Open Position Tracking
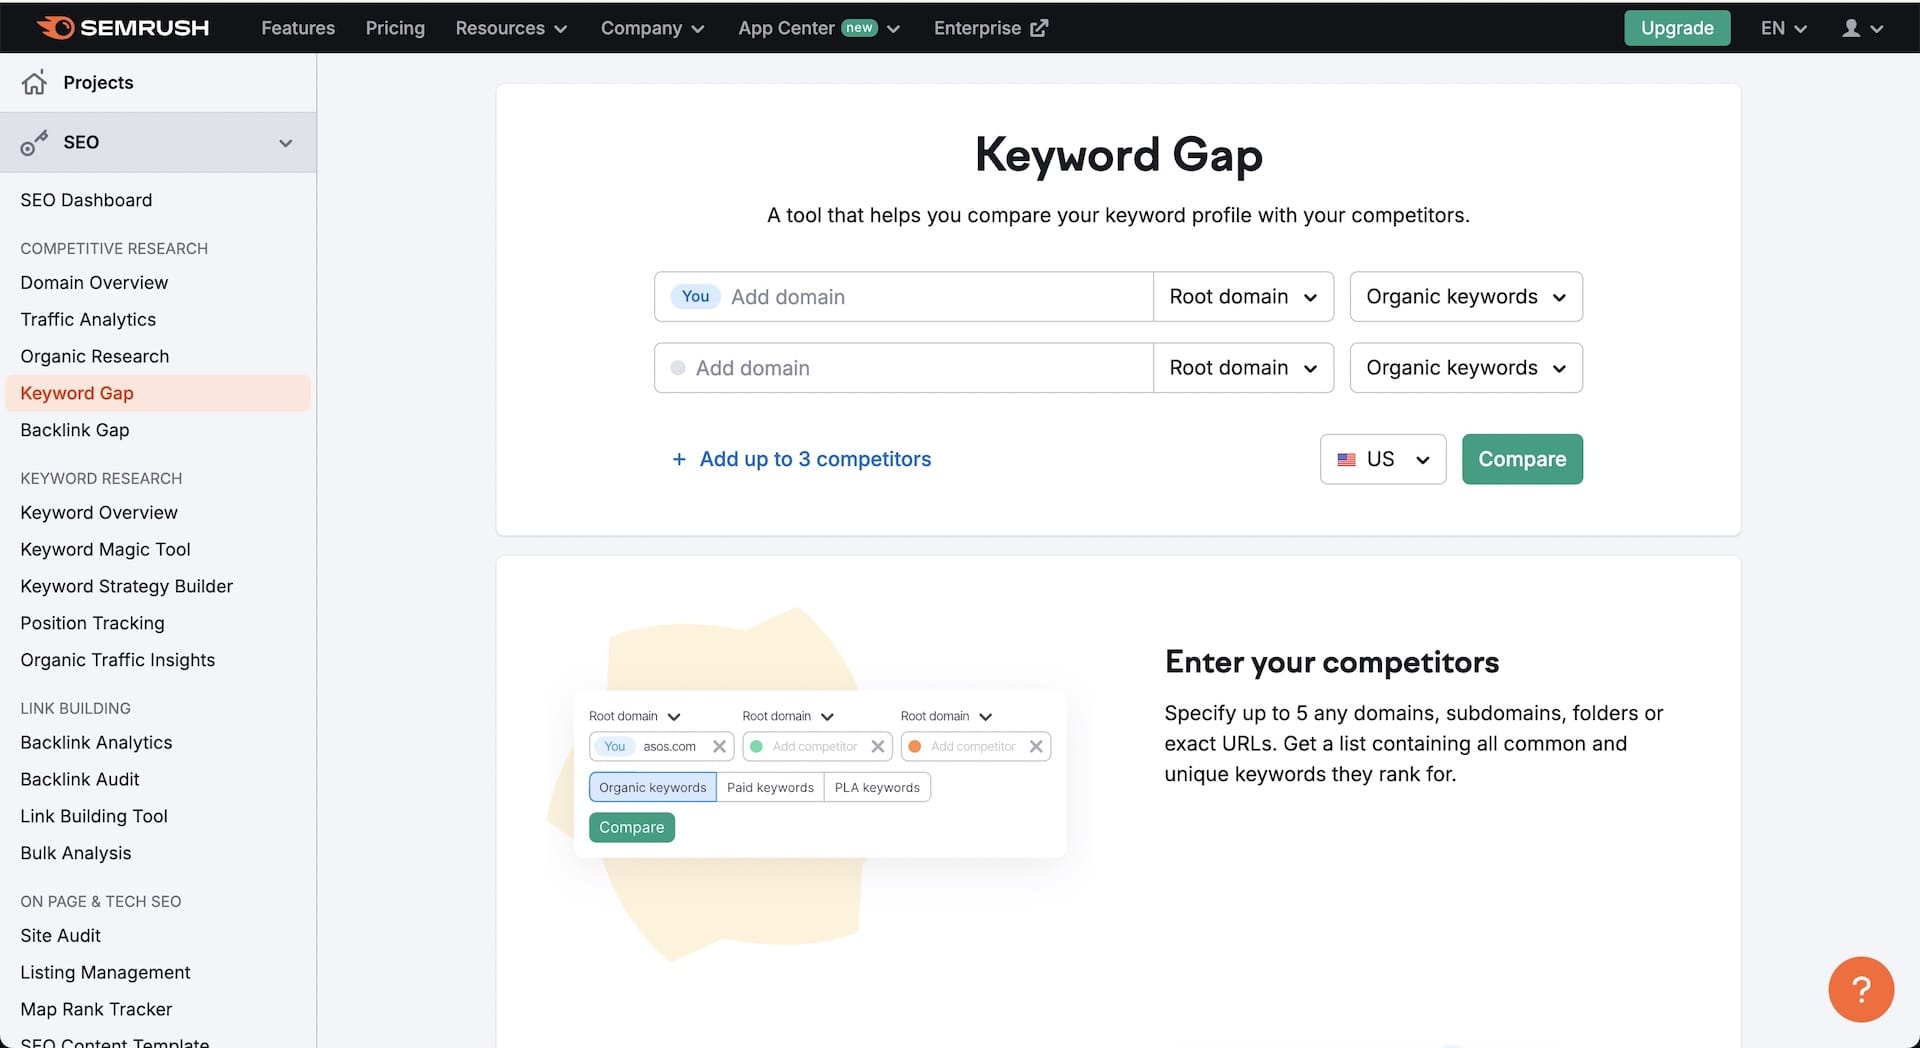Image resolution: width=1920 pixels, height=1048 pixels. (92, 624)
